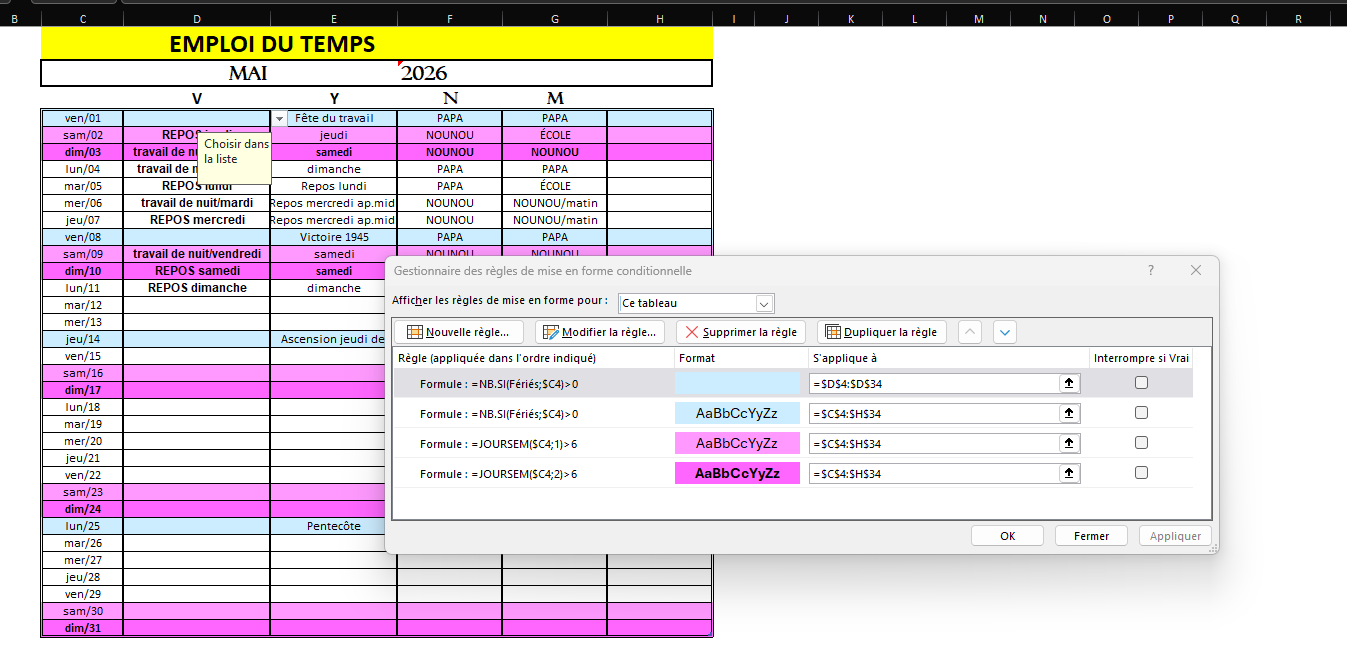This screenshot has width=1347, height=665.
Task: Open help with the question mark icon
Action: click(1151, 270)
